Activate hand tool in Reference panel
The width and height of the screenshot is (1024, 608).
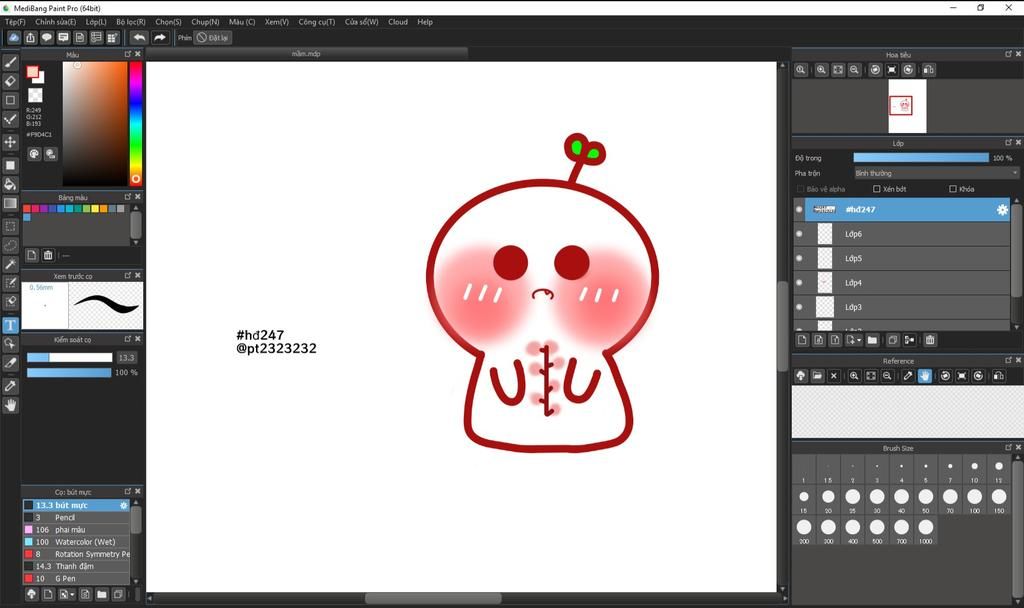(925, 376)
